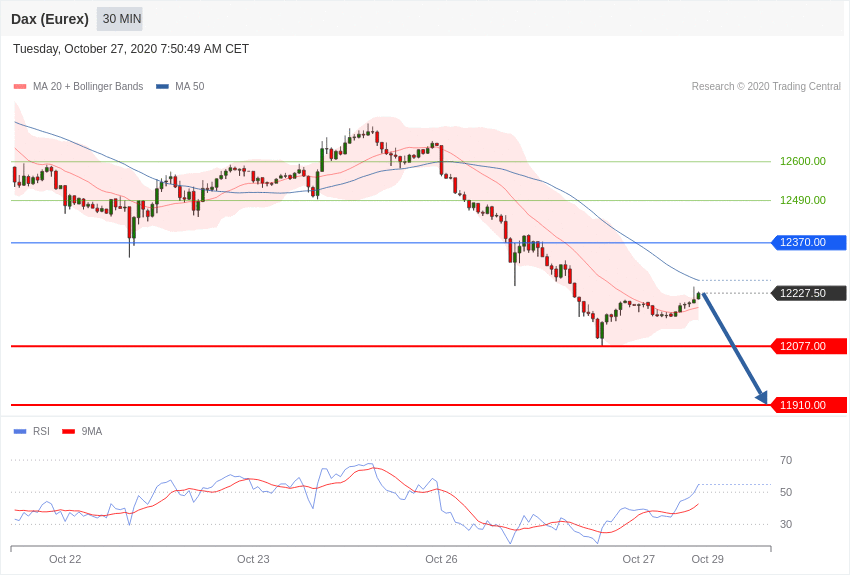Open the Research Trading Central copyright link
Screen dimensions: 850x576
tap(766, 87)
